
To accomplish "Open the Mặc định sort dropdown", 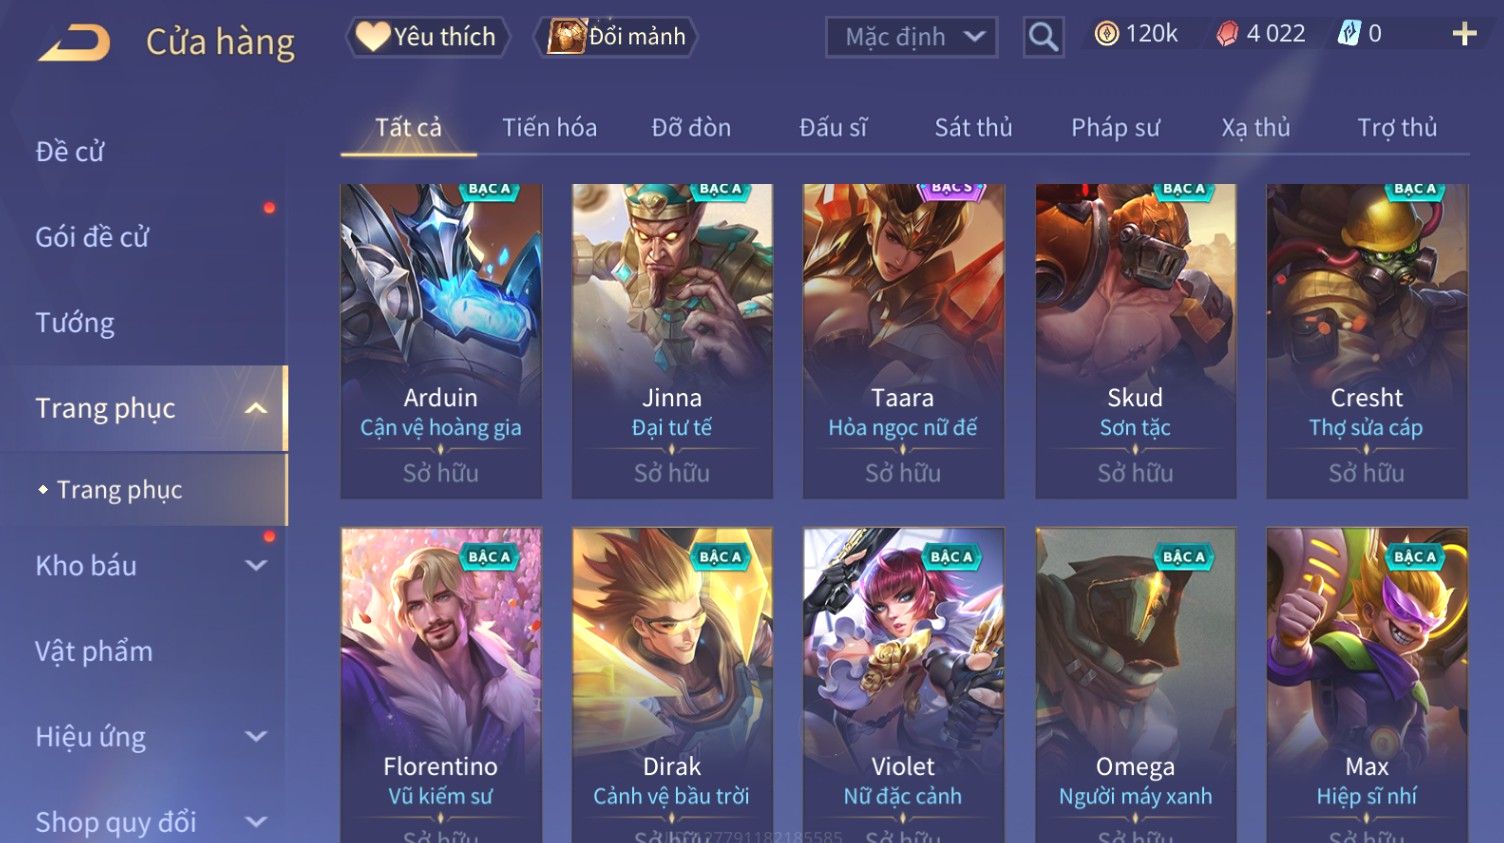I will click(x=911, y=38).
